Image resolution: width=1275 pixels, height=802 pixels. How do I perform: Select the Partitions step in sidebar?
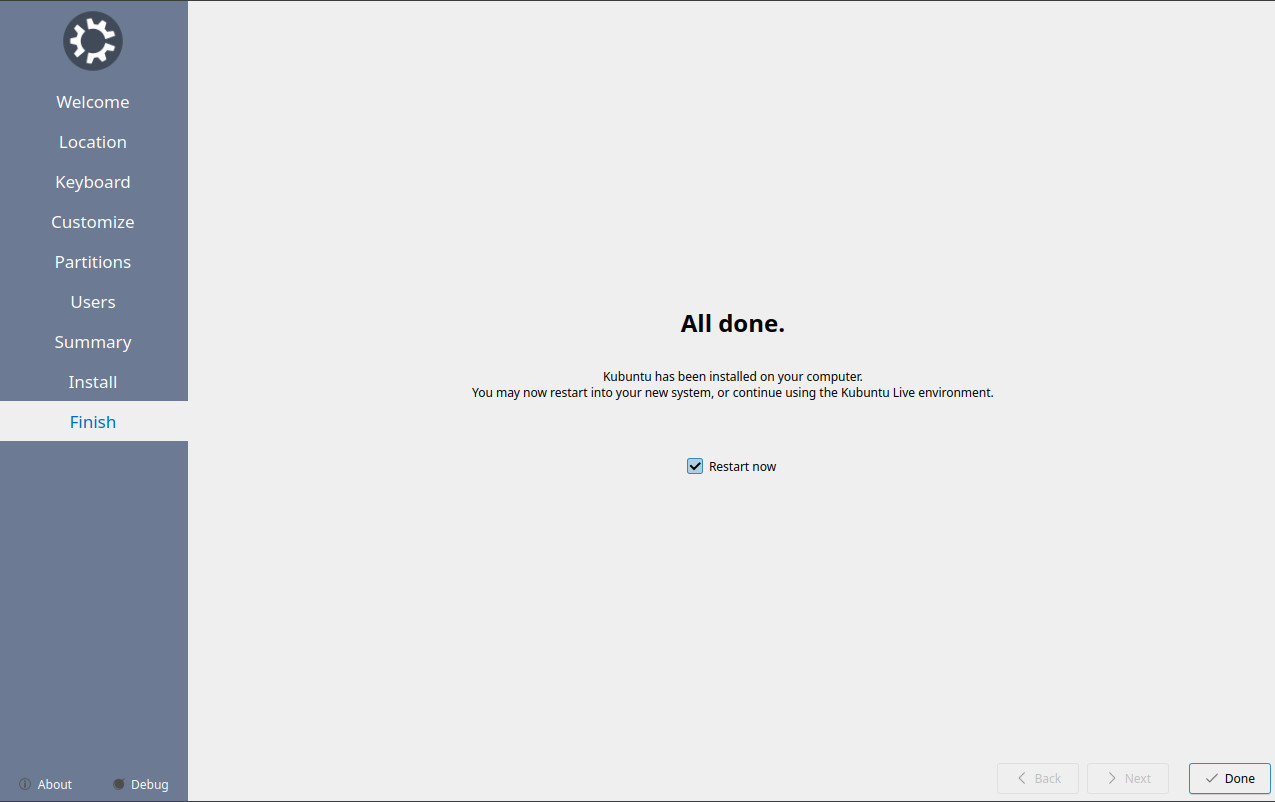pos(93,262)
